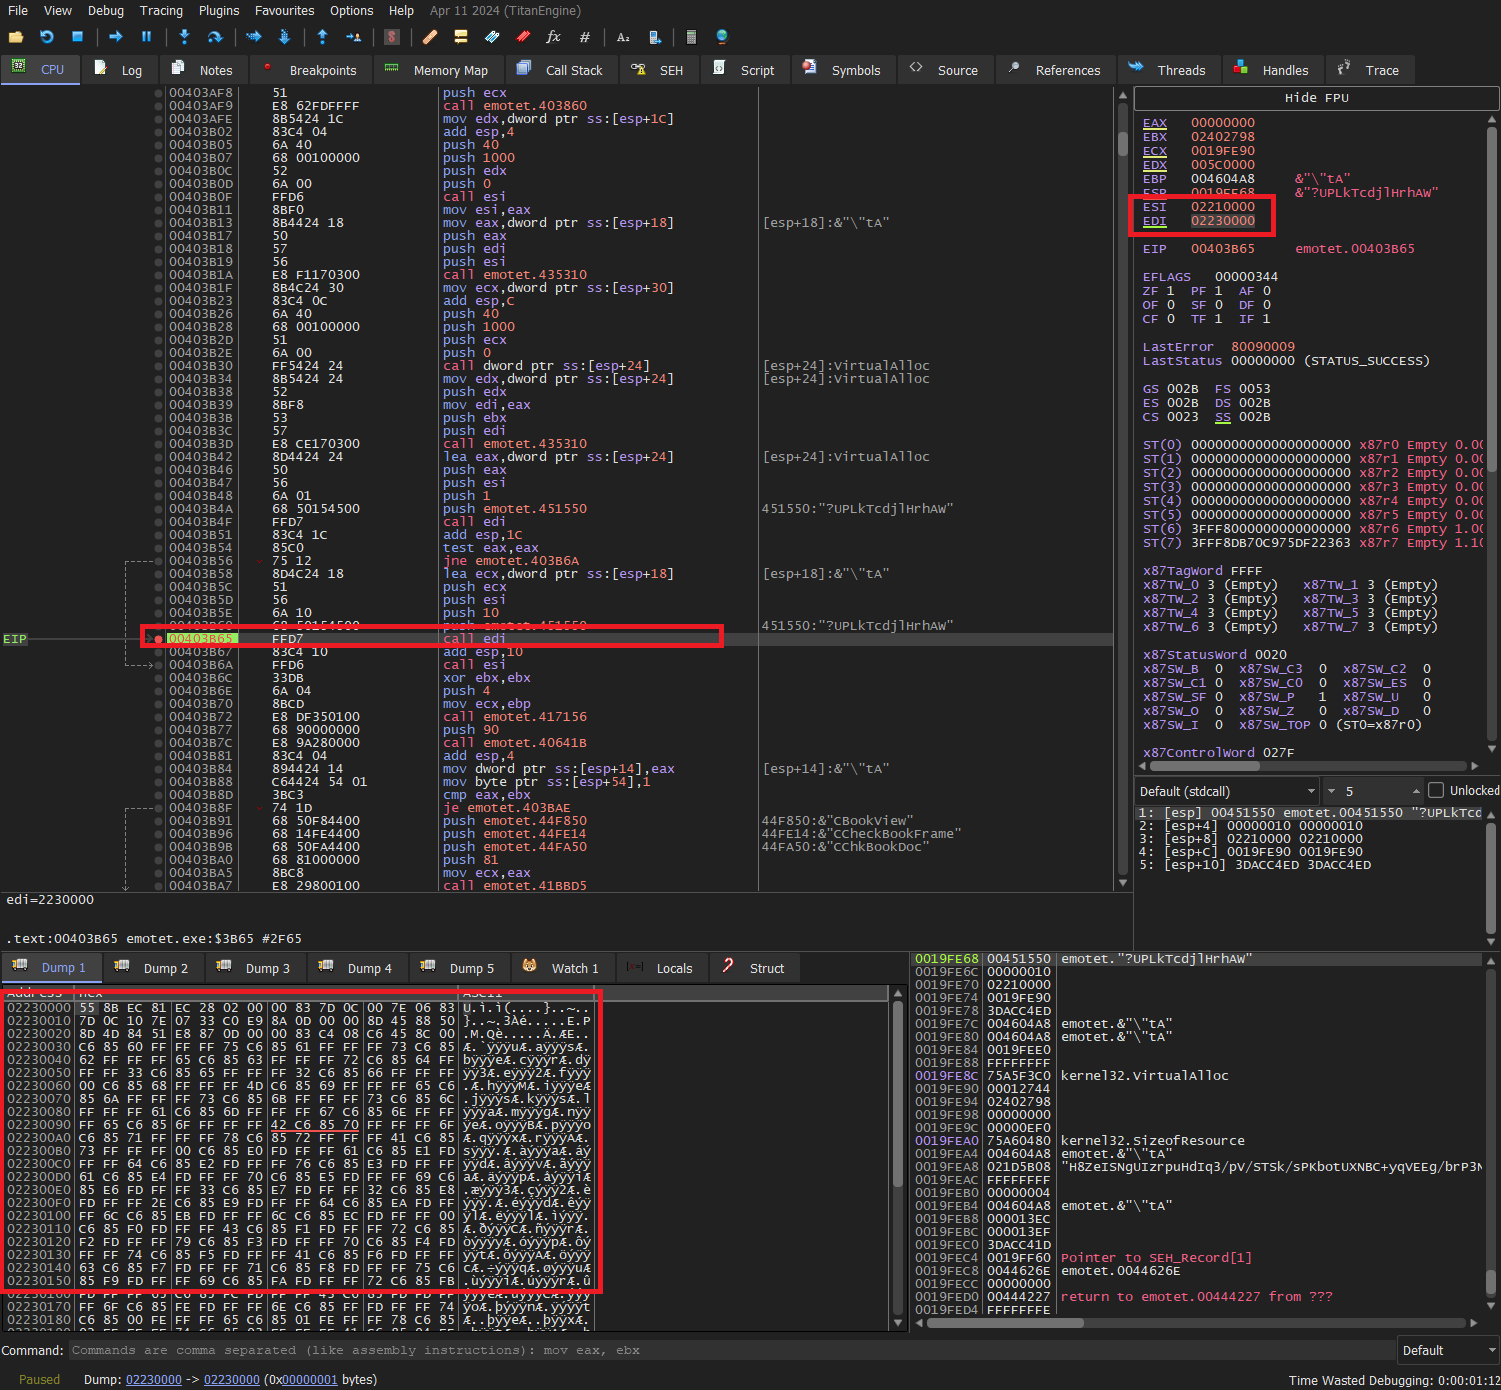Click the trace into toolbar icon
The image size is (1501, 1390).
(x=253, y=37)
